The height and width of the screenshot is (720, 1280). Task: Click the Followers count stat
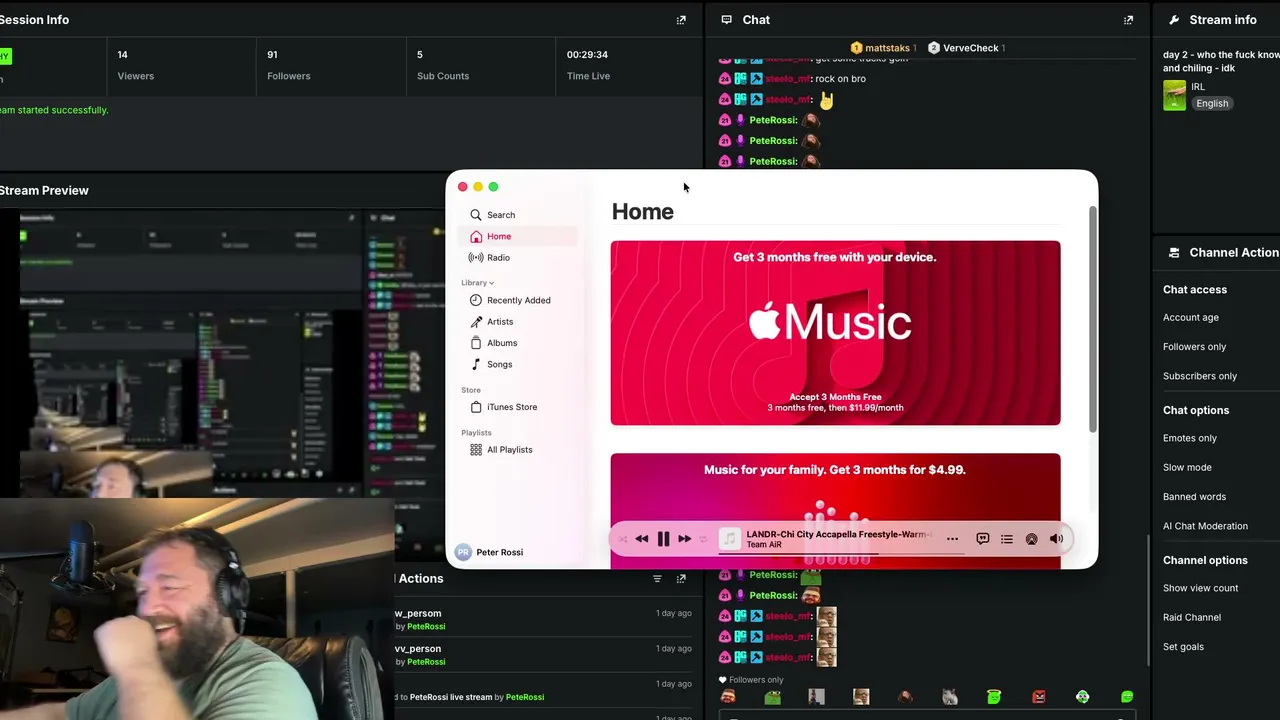point(288,65)
